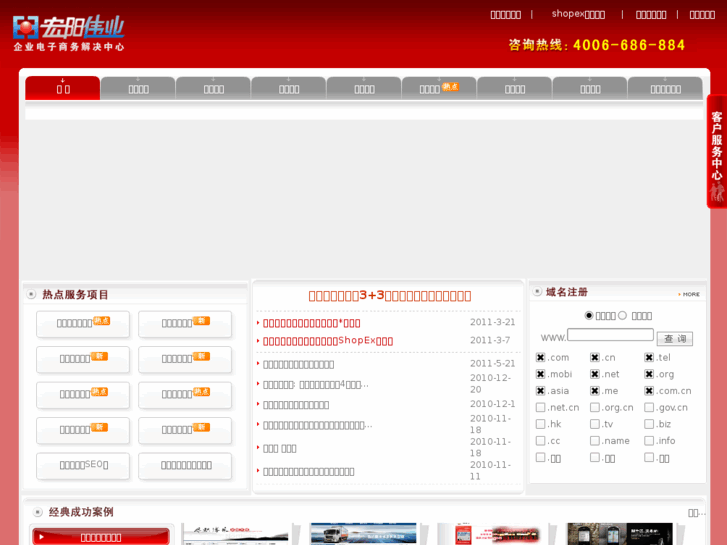Uncheck the .tel checkbox
The width and height of the screenshot is (727, 545).
click(649, 357)
